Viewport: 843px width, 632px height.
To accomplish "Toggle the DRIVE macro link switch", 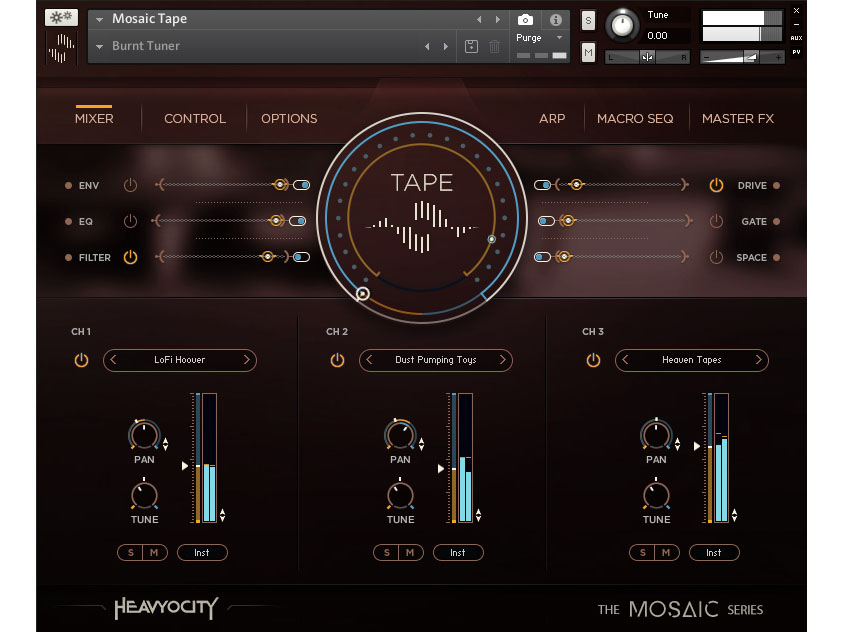I will [x=542, y=185].
